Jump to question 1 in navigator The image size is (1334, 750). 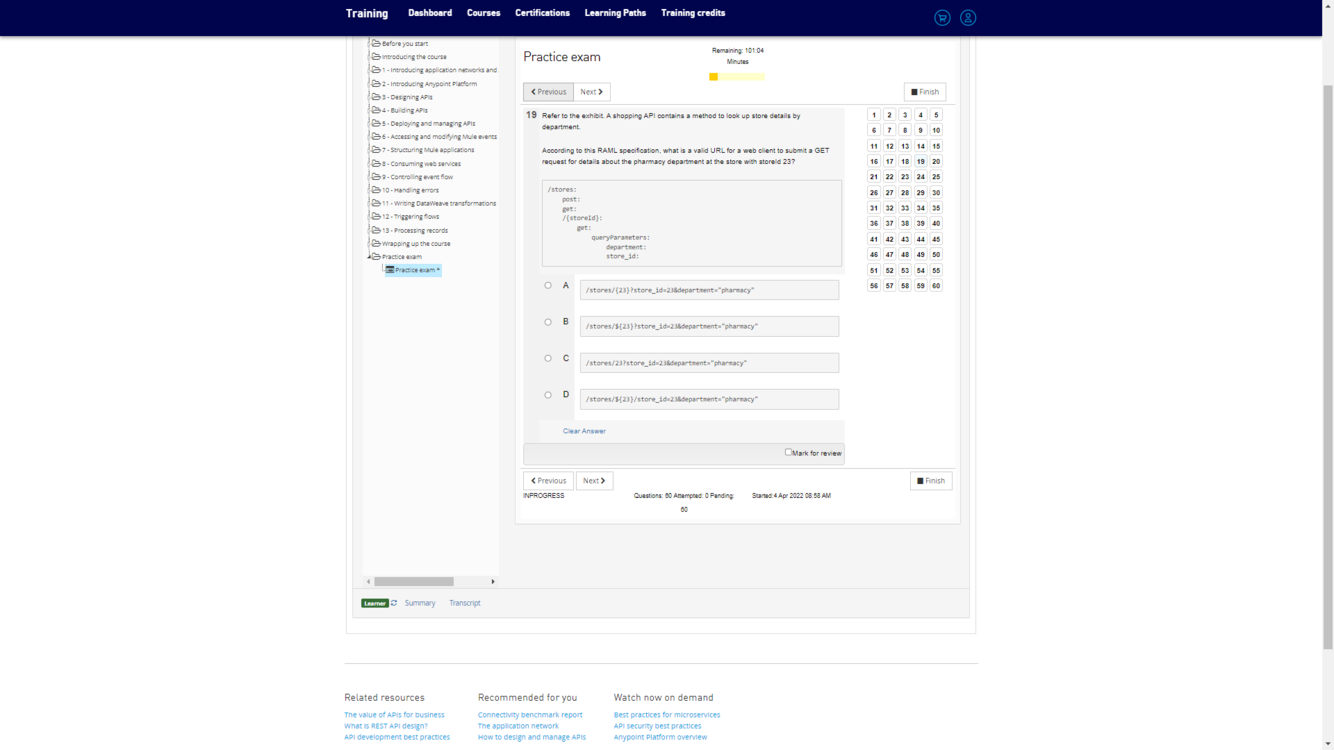pos(874,115)
